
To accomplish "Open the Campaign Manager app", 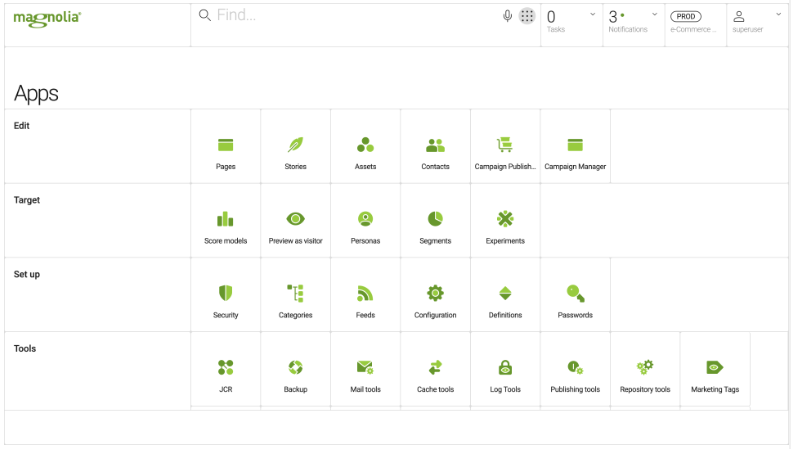I will point(575,146).
